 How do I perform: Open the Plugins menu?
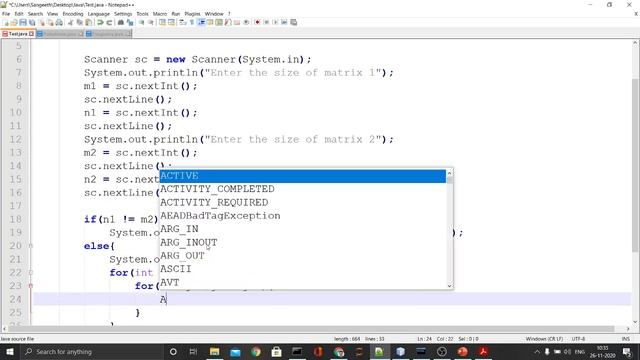pyautogui.click(x=192, y=13)
